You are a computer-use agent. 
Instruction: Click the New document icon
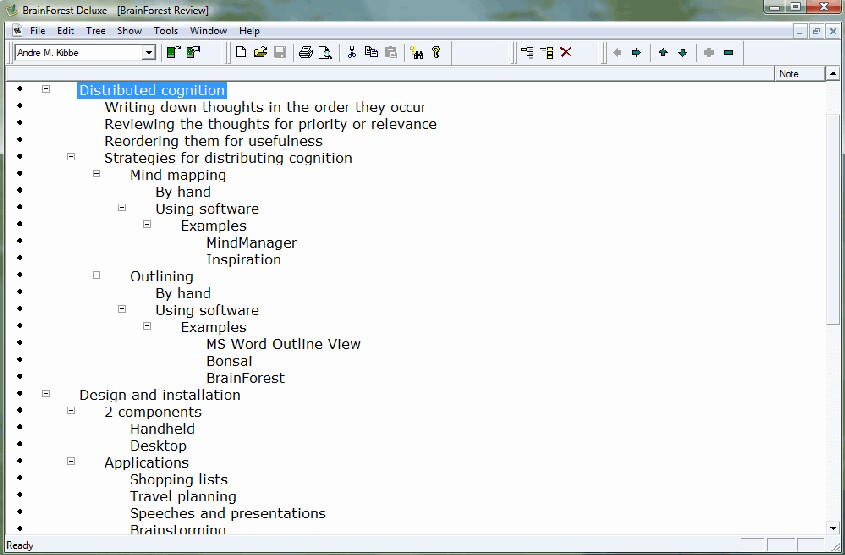(x=241, y=52)
